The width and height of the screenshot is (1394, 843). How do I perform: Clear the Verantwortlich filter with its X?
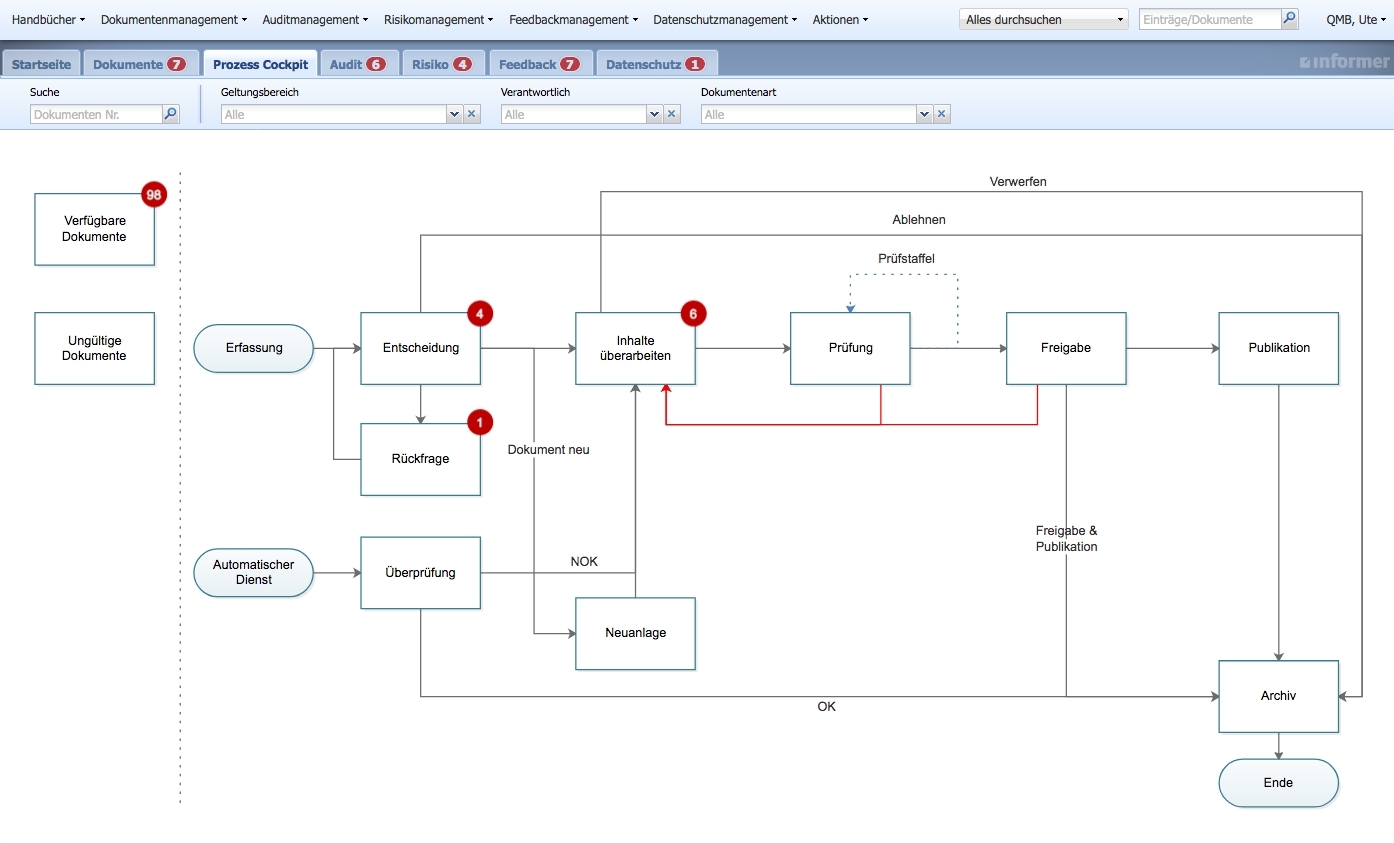672,115
